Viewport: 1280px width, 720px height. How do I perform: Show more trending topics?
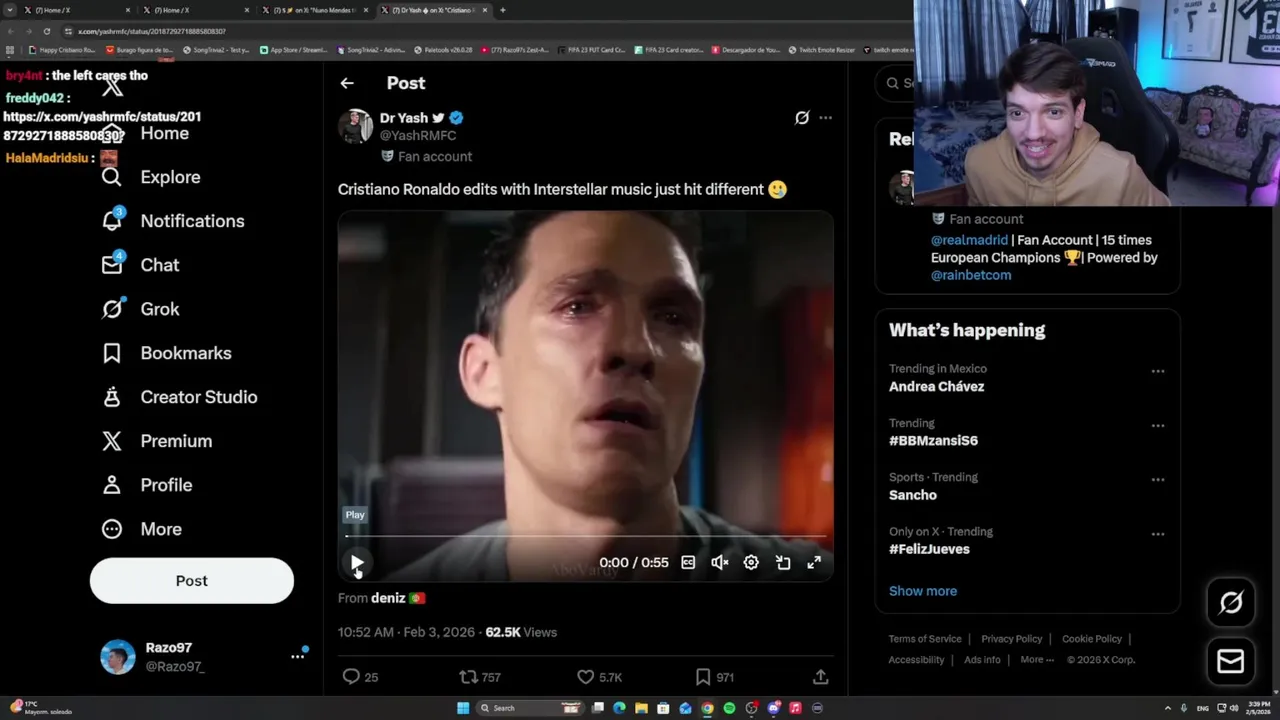click(x=923, y=591)
